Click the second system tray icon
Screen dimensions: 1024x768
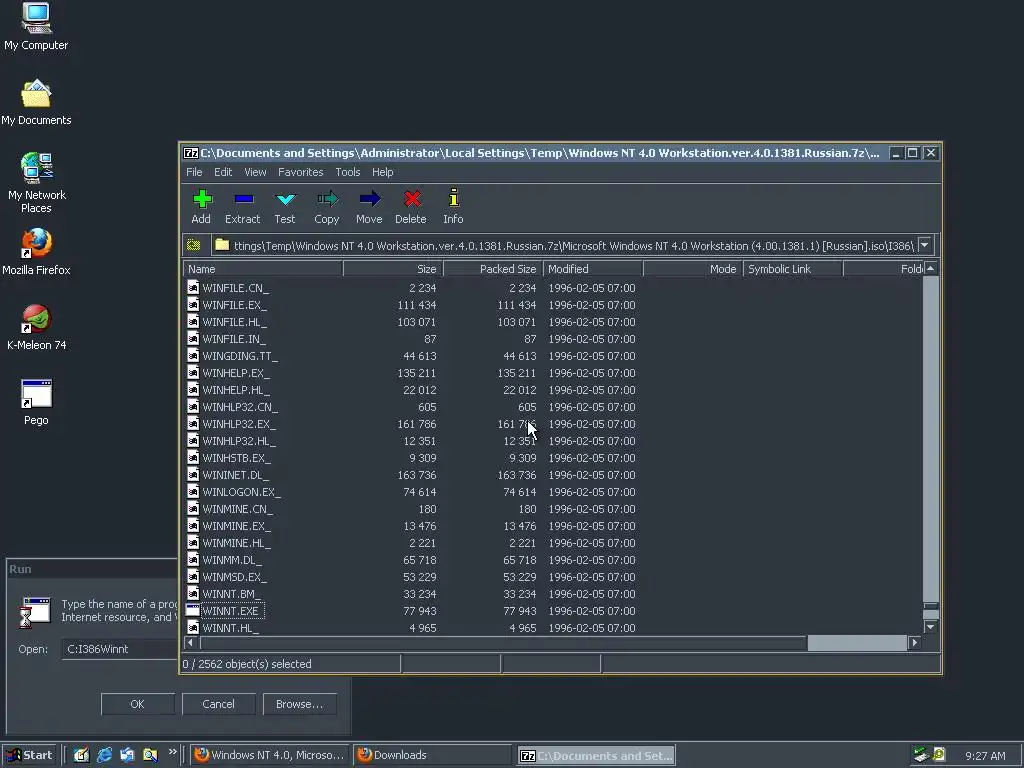point(939,755)
